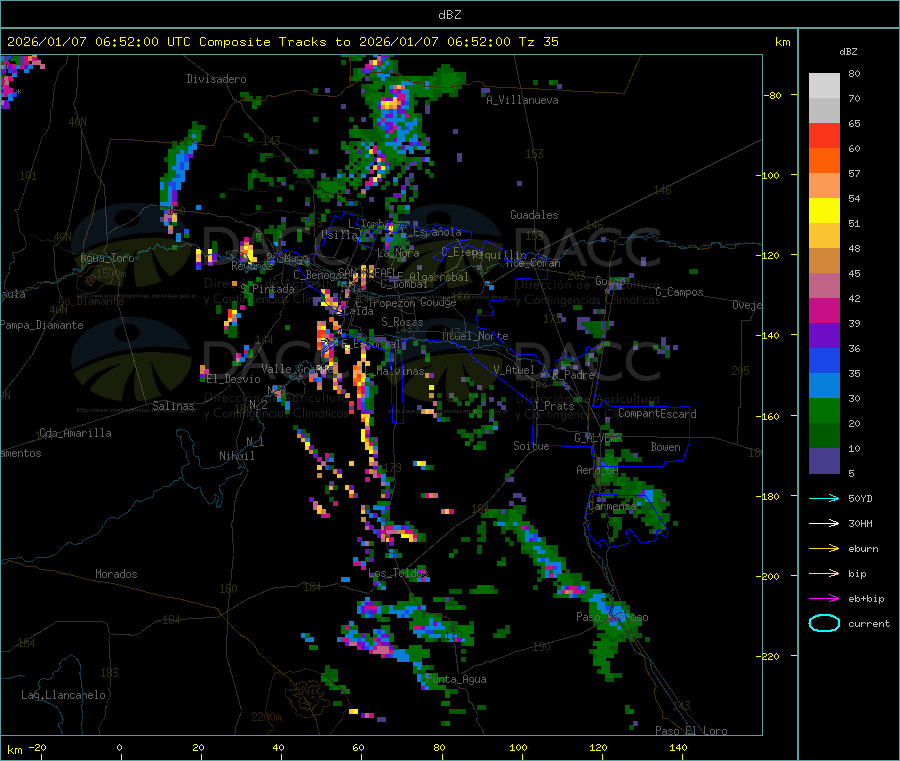Viewport: 900px width, 761px height.
Task: Click the 'Lag.Llancanelo' map label
Action: (x=64, y=695)
